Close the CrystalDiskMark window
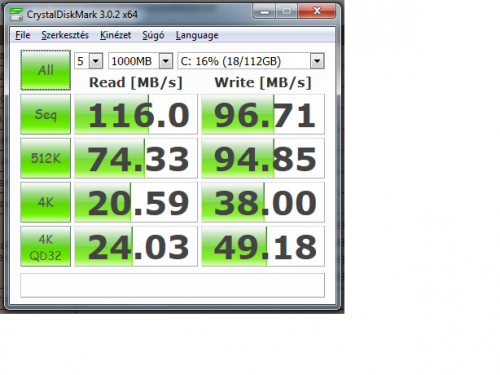The width and height of the screenshot is (500, 375). point(317,11)
